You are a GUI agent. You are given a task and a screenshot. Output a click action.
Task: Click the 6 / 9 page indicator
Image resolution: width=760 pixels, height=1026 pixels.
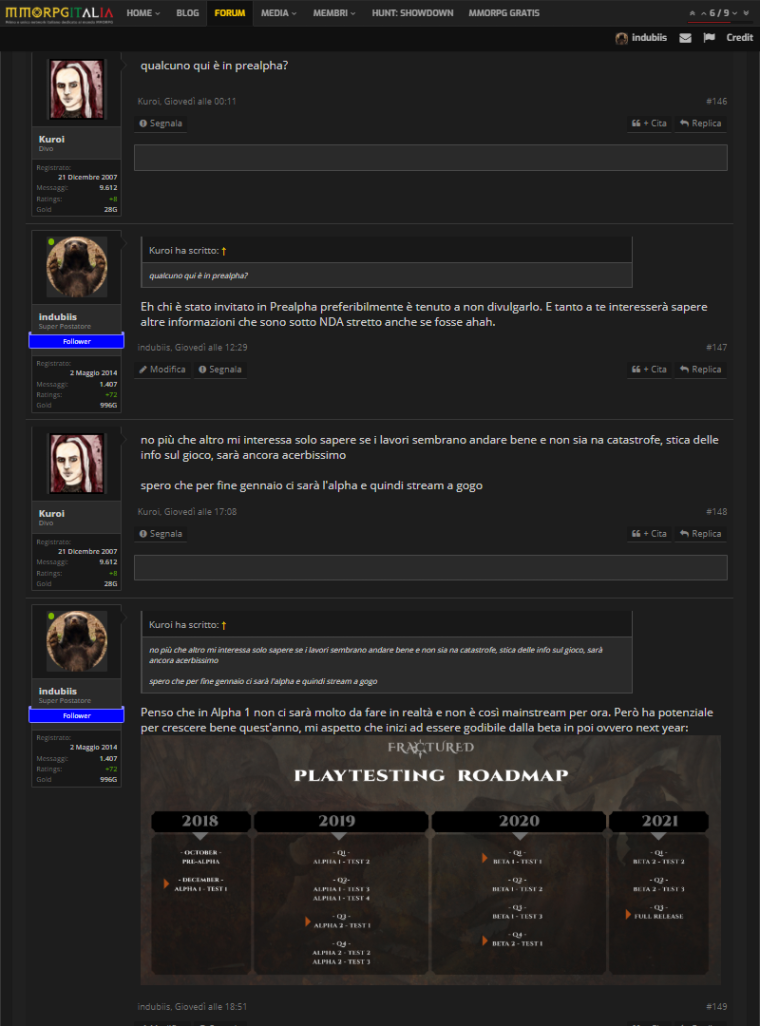click(x=719, y=13)
